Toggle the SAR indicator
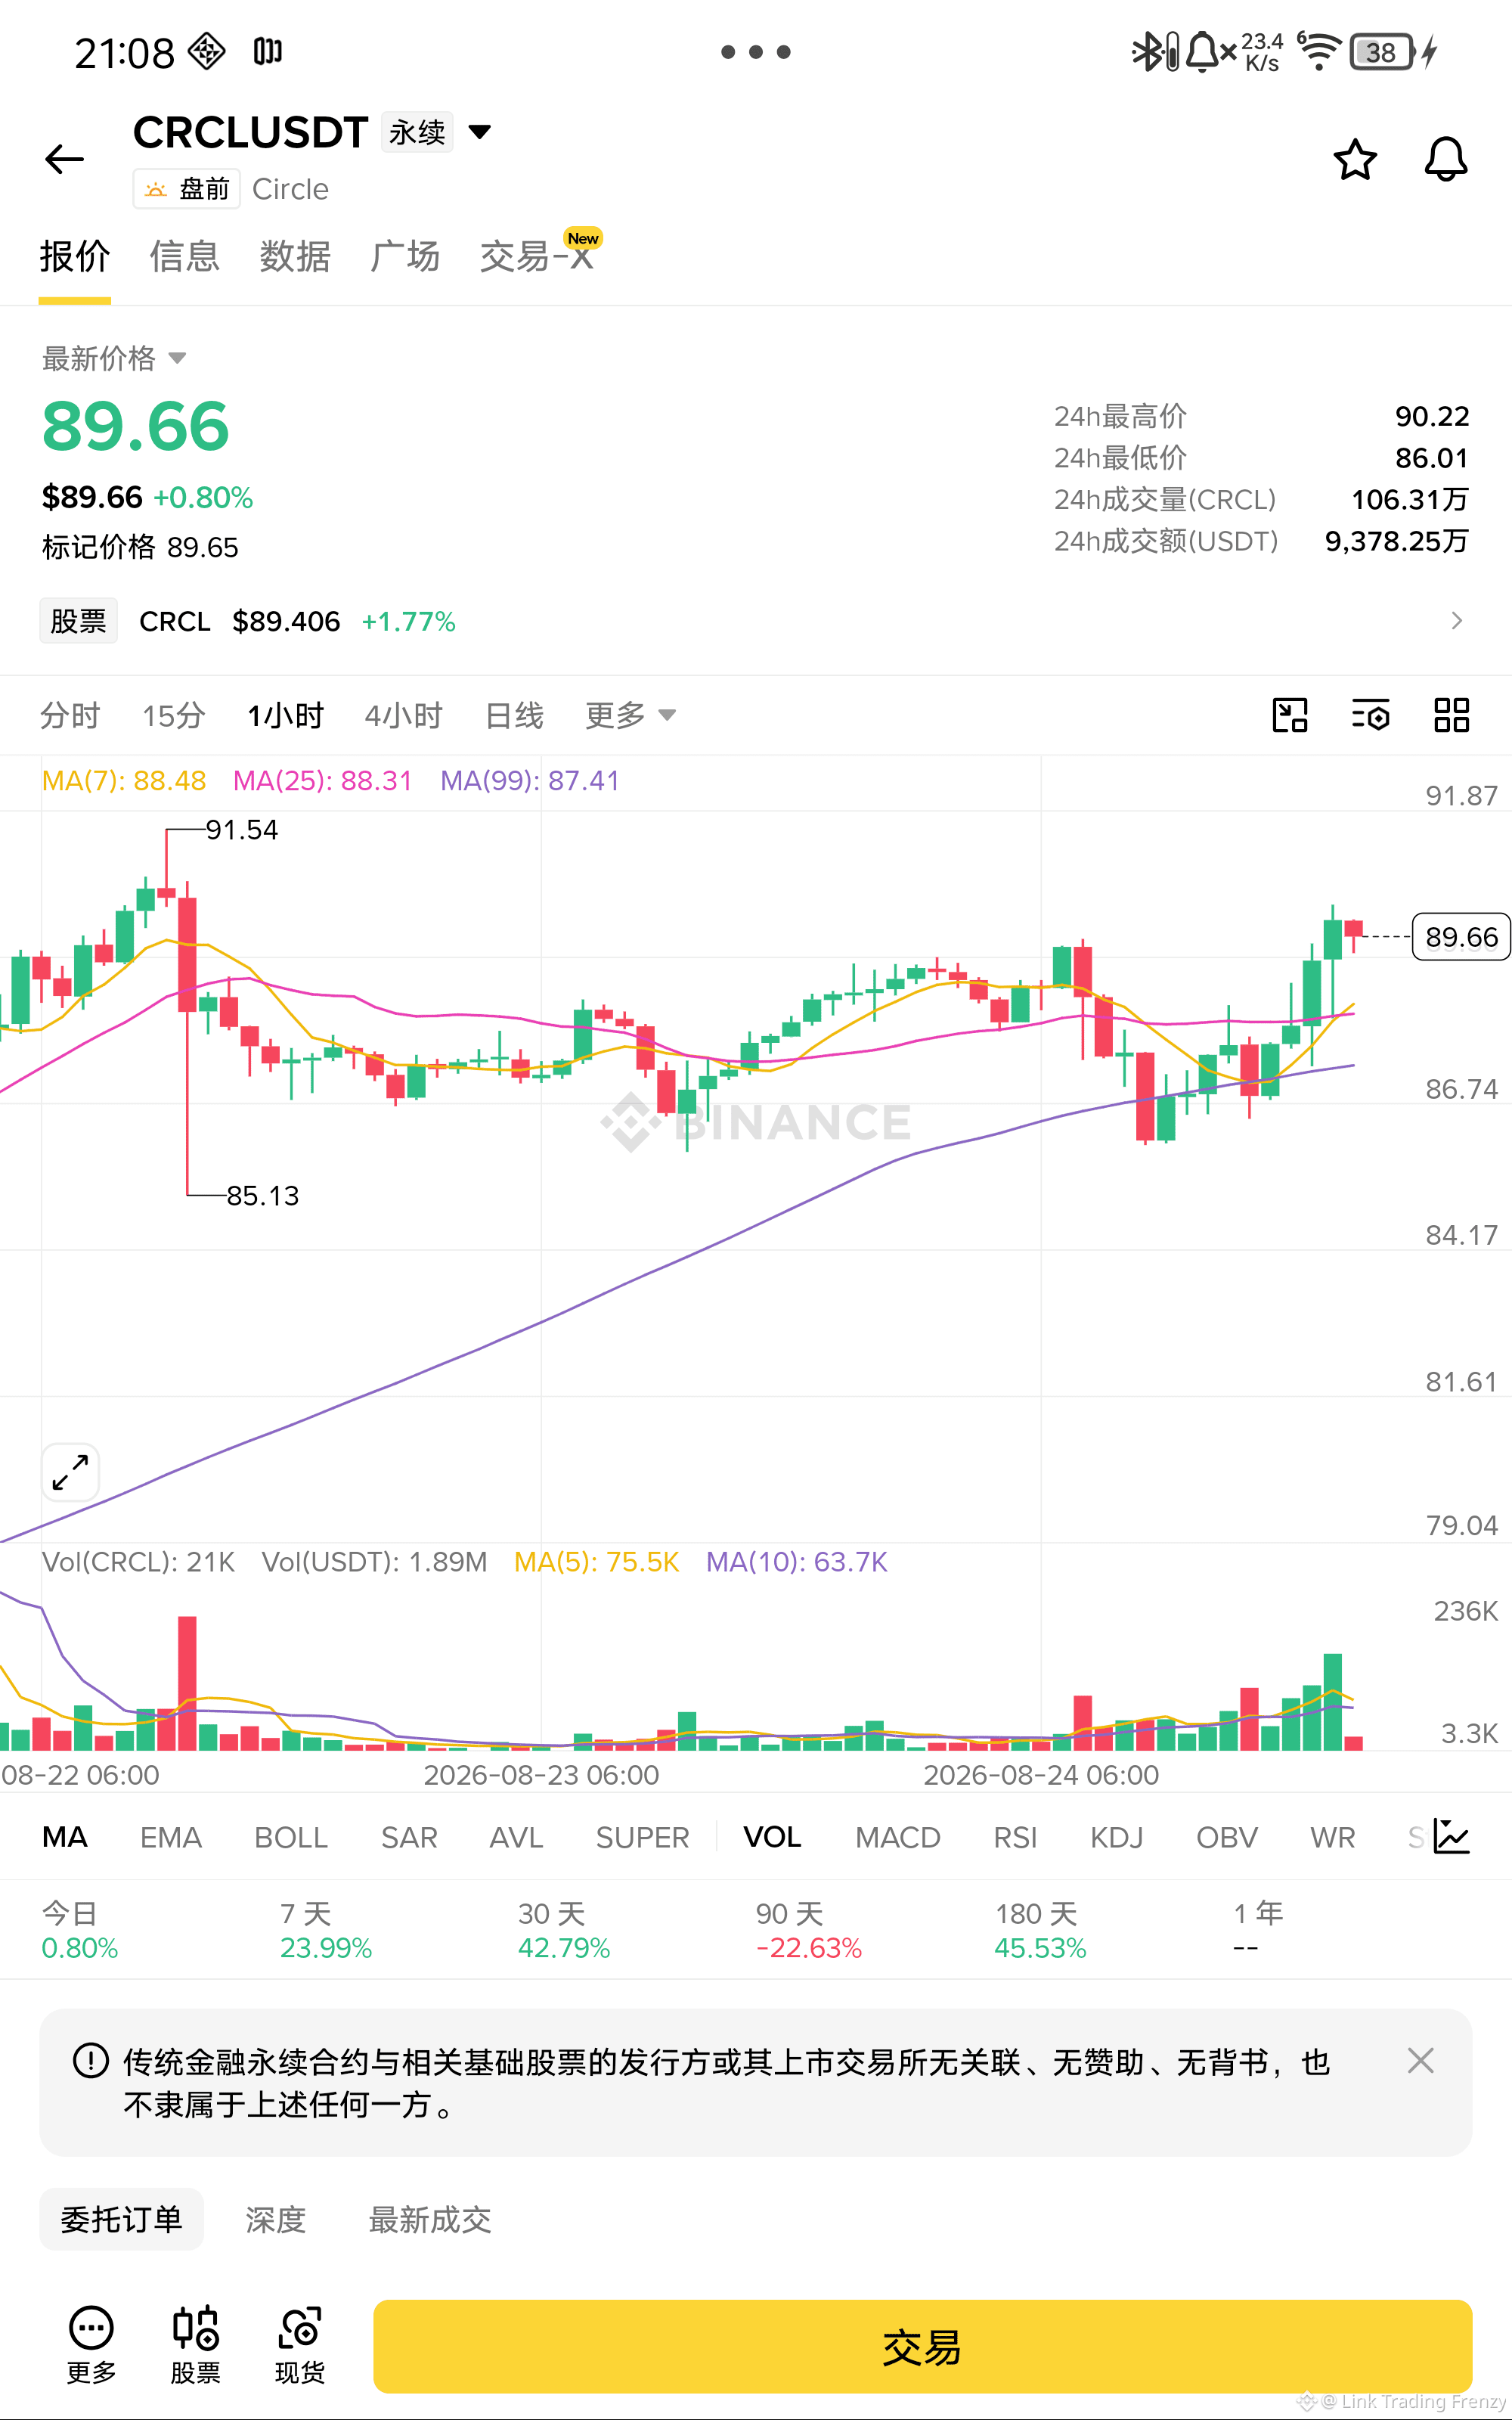 [x=409, y=1837]
